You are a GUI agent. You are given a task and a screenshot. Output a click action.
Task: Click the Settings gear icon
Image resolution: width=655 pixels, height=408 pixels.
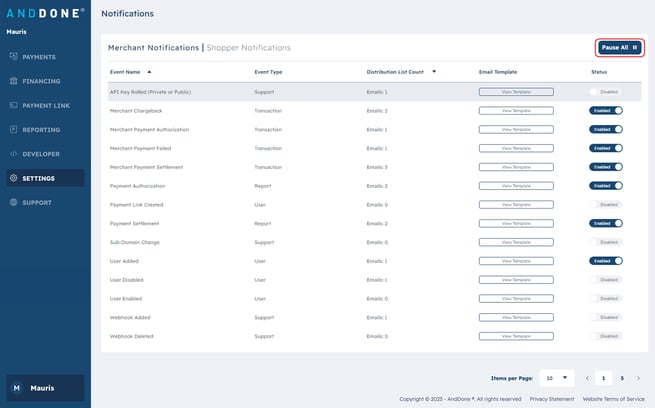point(13,178)
